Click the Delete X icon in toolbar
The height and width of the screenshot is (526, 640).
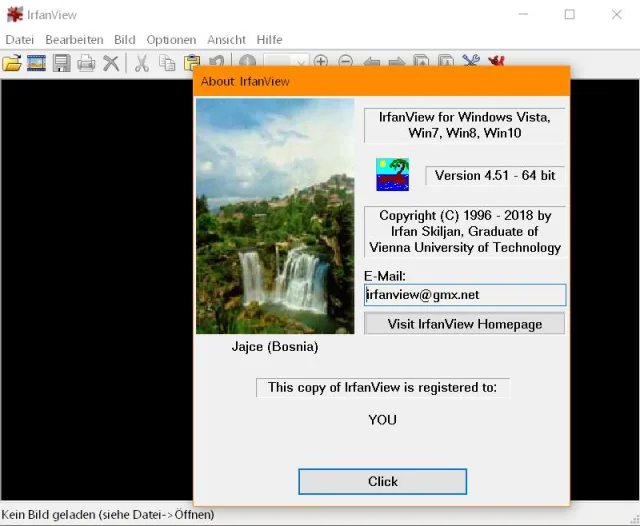(111, 63)
